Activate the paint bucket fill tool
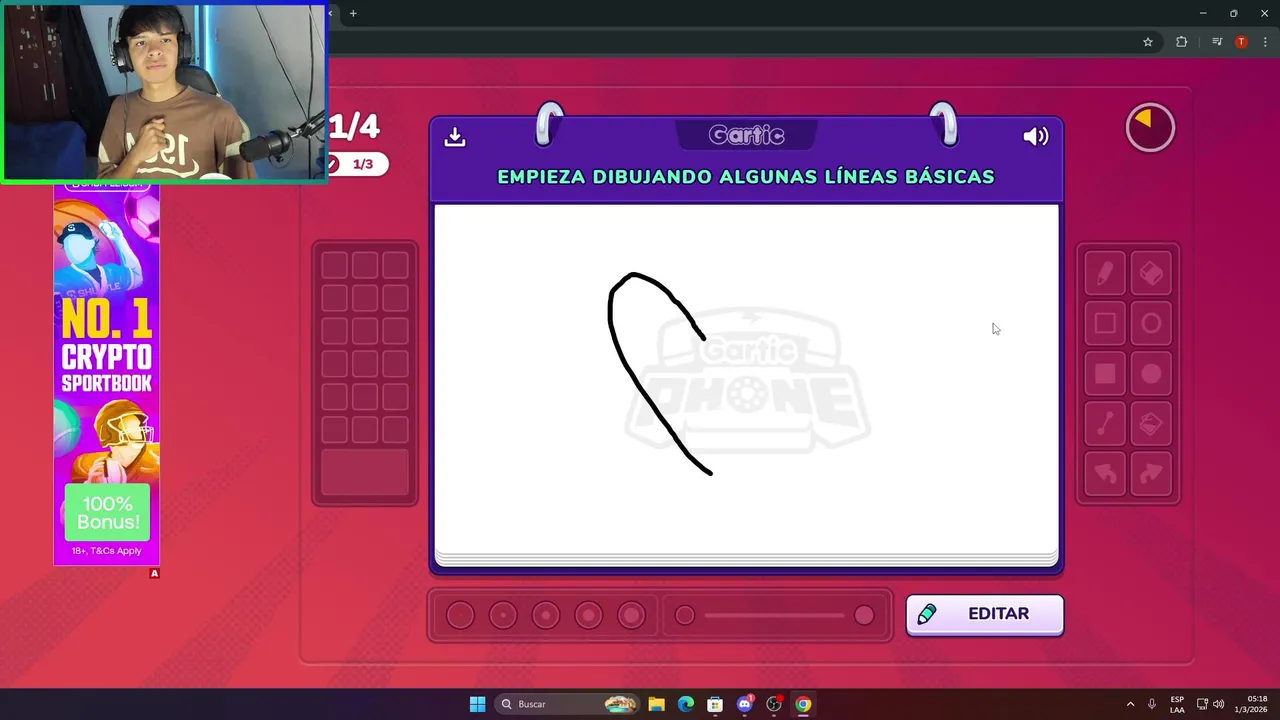Screen dimensions: 1280x720 pyautogui.click(x=1151, y=424)
